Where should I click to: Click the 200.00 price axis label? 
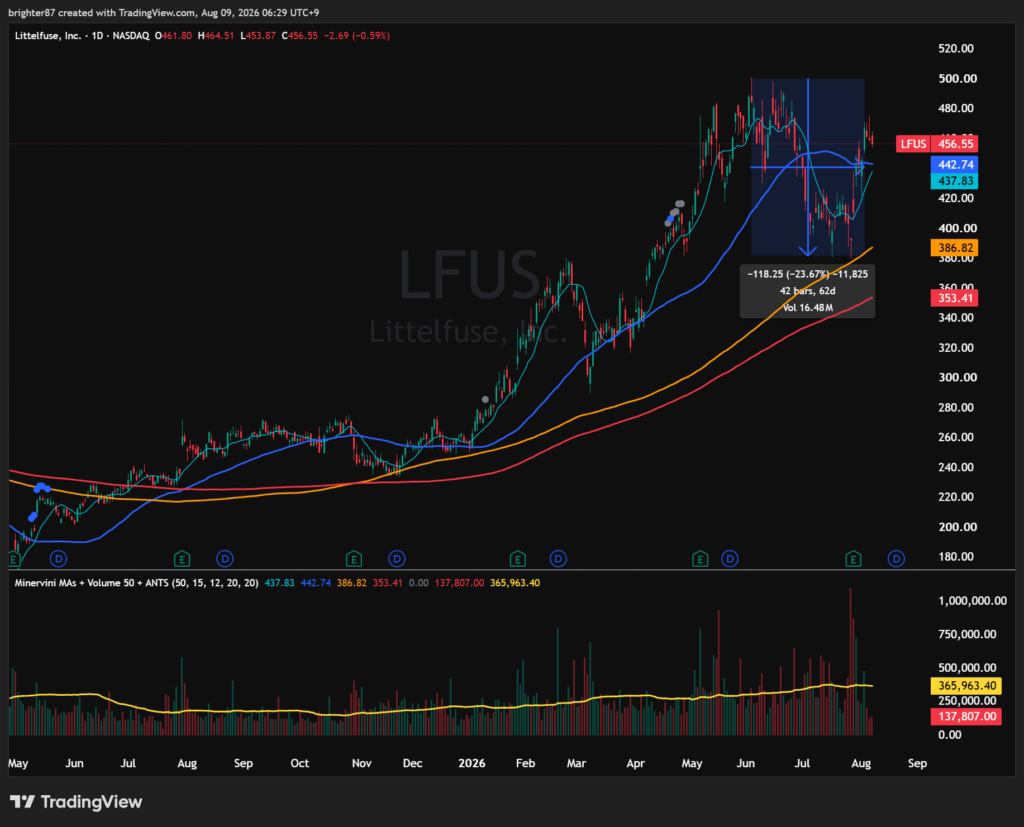[957, 527]
